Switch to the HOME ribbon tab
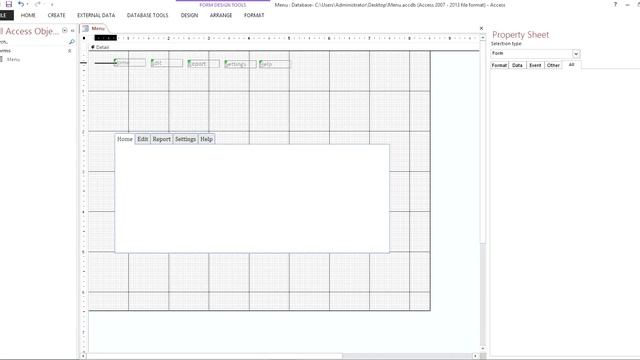 pyautogui.click(x=28, y=16)
